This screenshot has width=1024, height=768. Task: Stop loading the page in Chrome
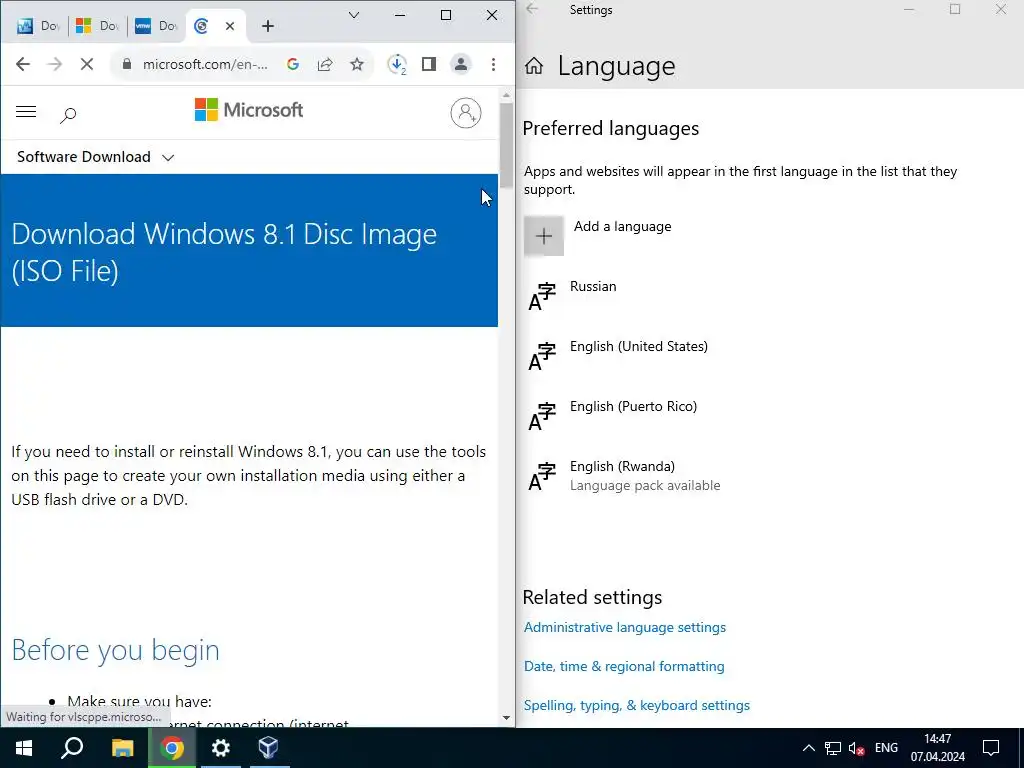86,64
